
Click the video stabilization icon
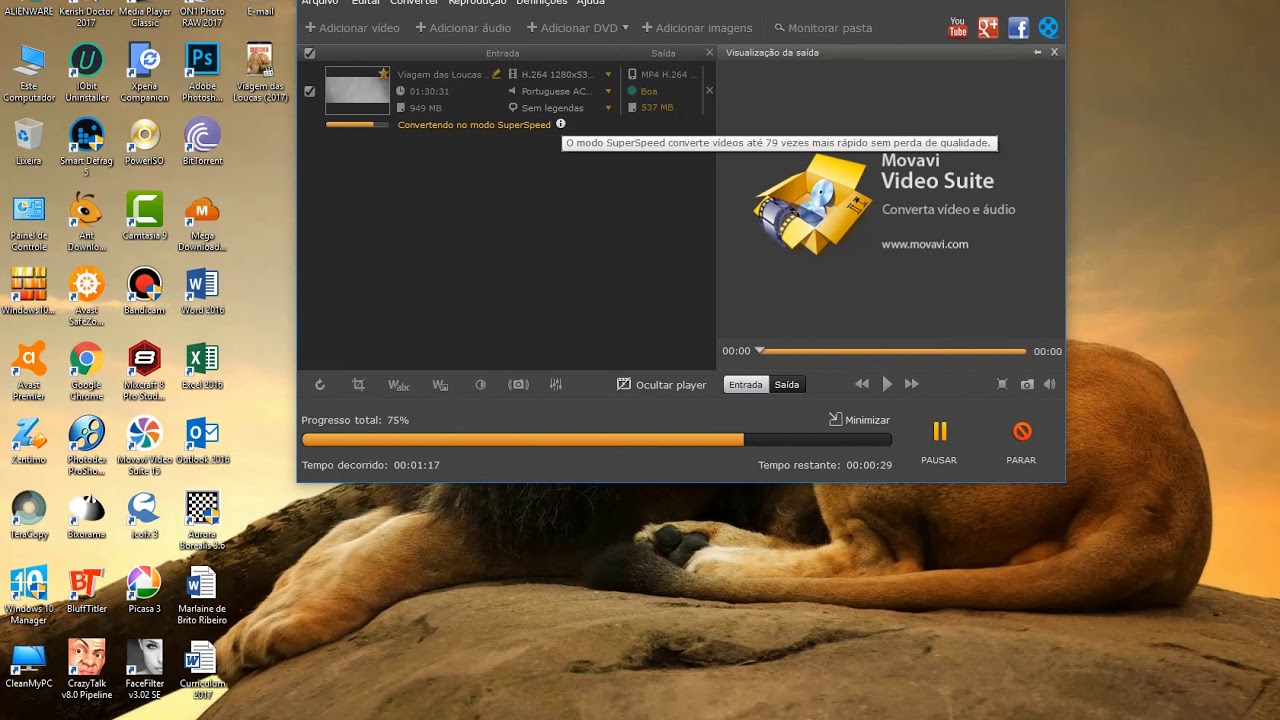tap(519, 385)
